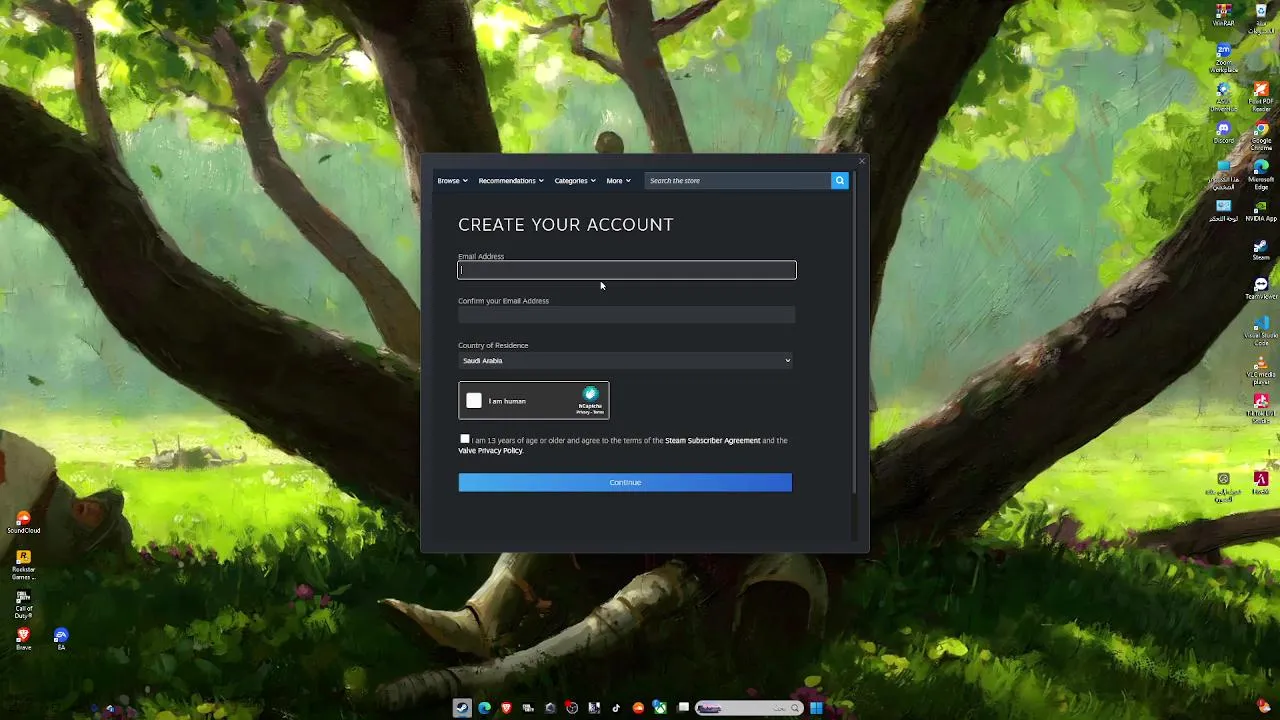
Task: Click the Continue button
Action: pyautogui.click(x=625, y=483)
